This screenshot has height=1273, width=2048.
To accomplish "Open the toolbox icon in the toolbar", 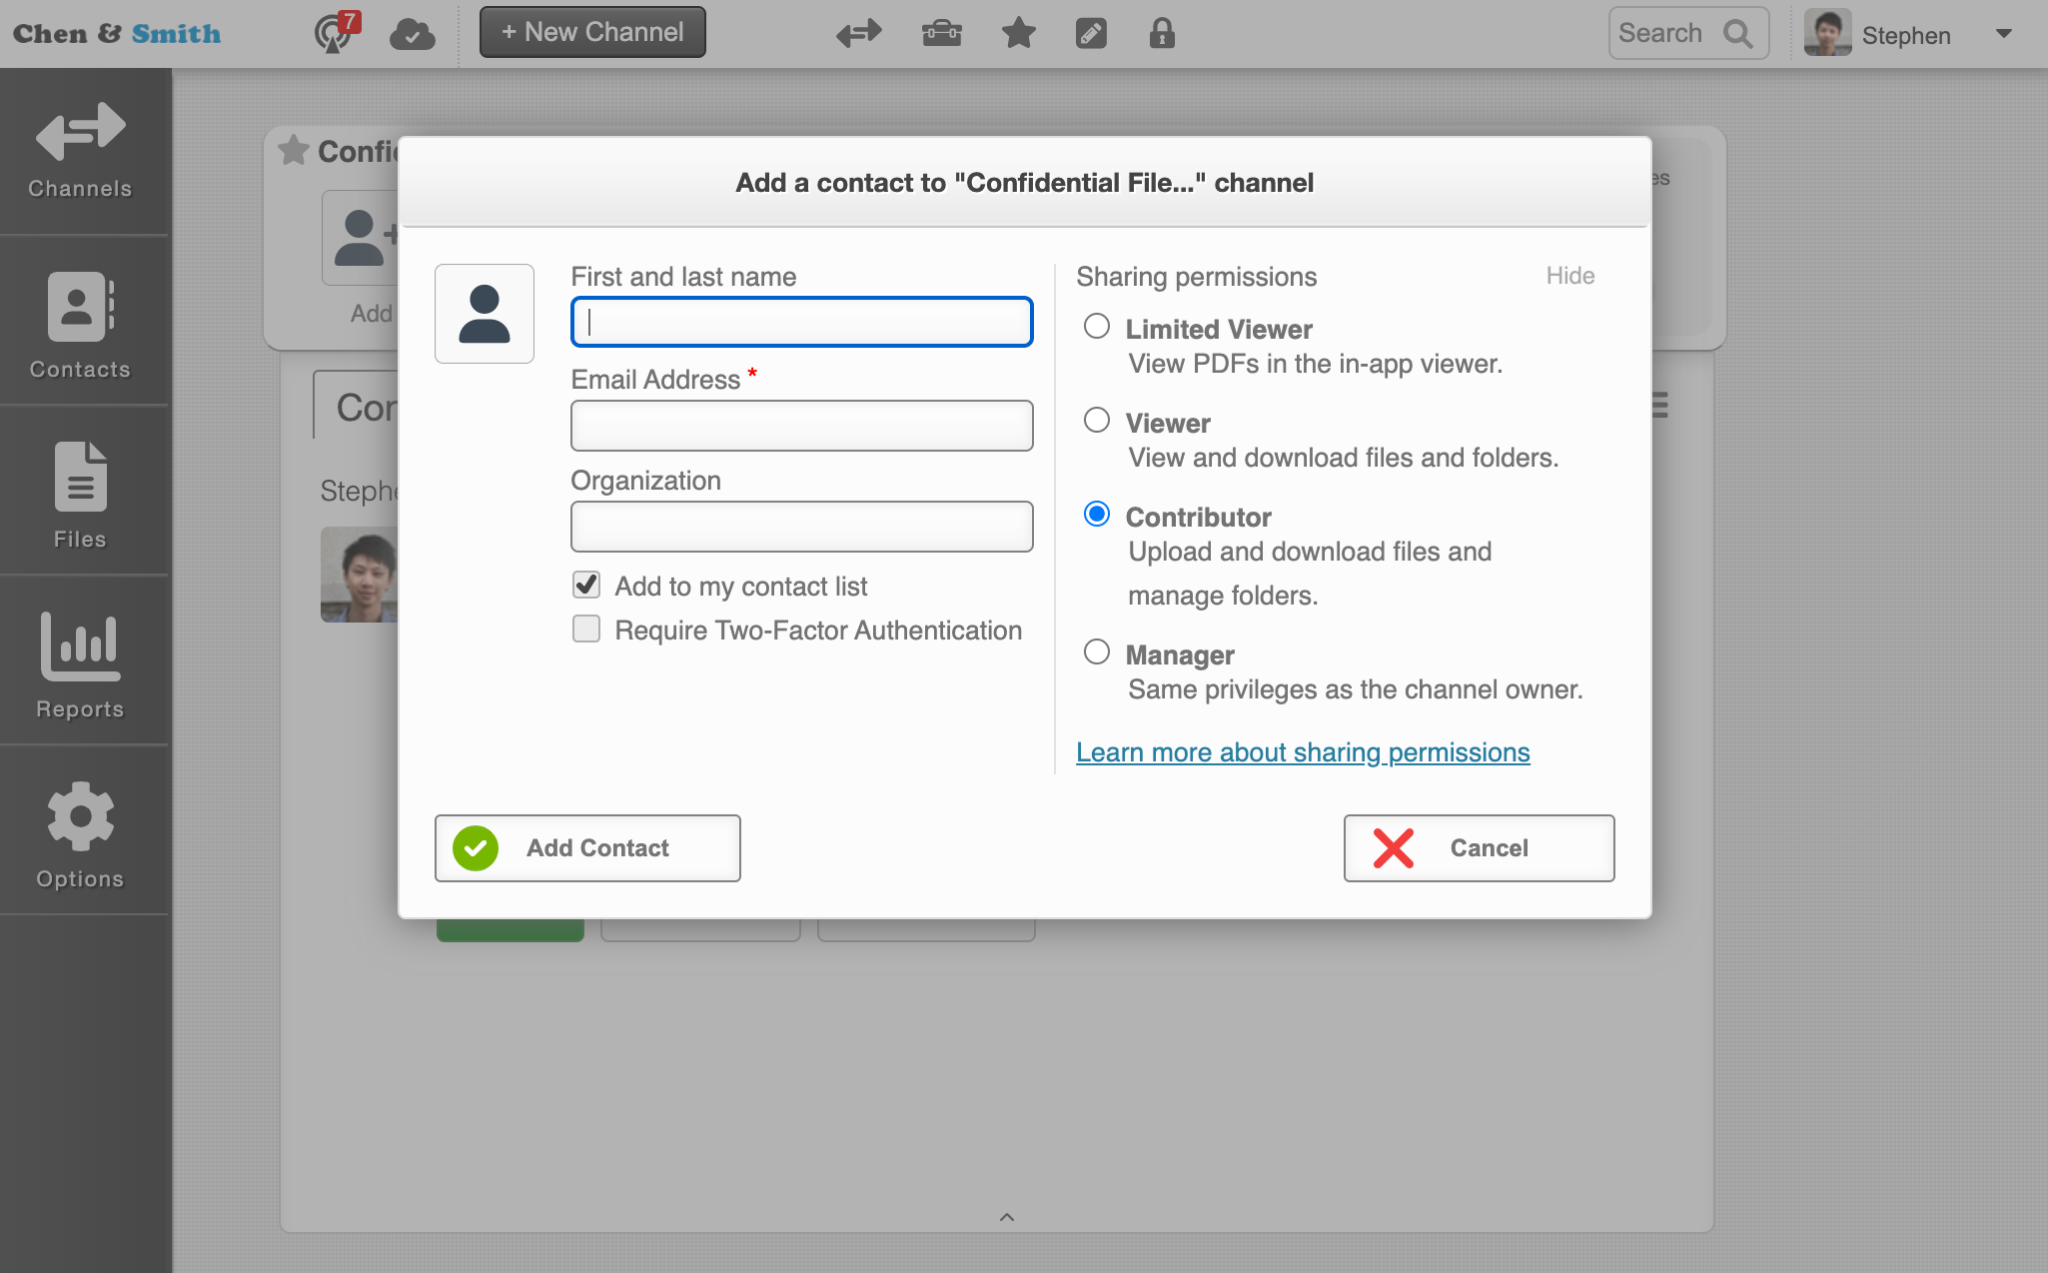I will (x=943, y=33).
